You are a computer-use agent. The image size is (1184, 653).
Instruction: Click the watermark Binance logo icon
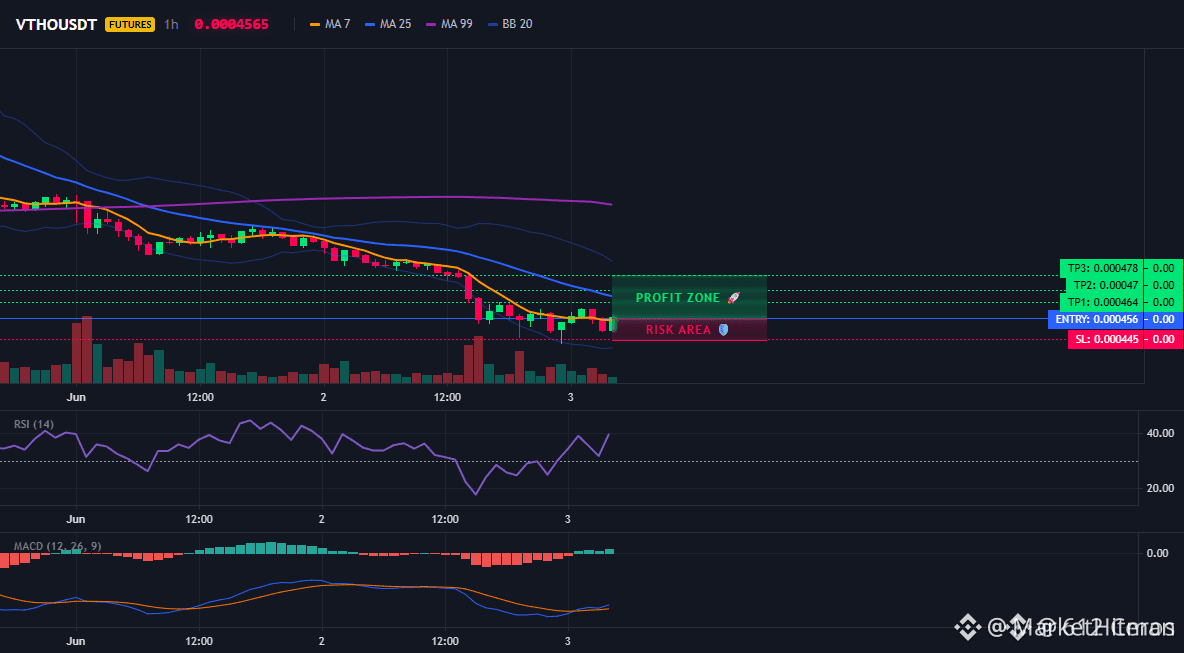coord(968,627)
